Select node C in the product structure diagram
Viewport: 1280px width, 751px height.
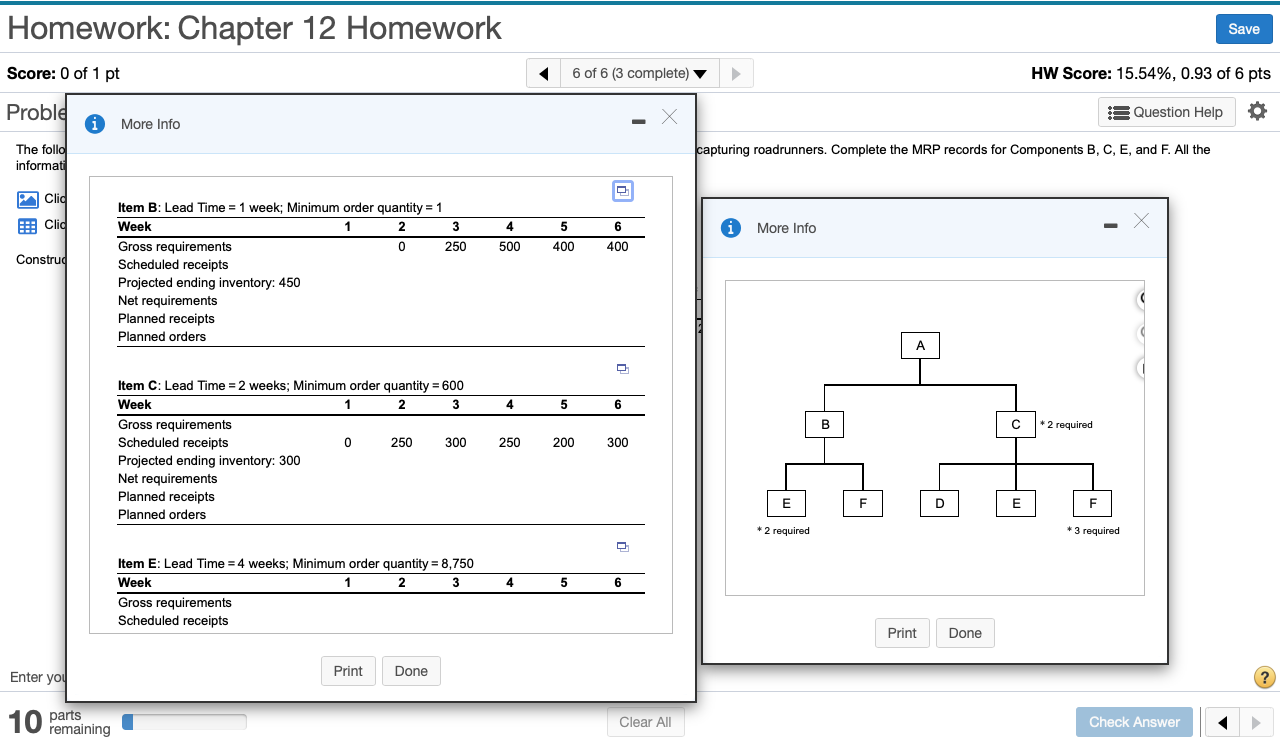pyautogui.click(x=1016, y=425)
